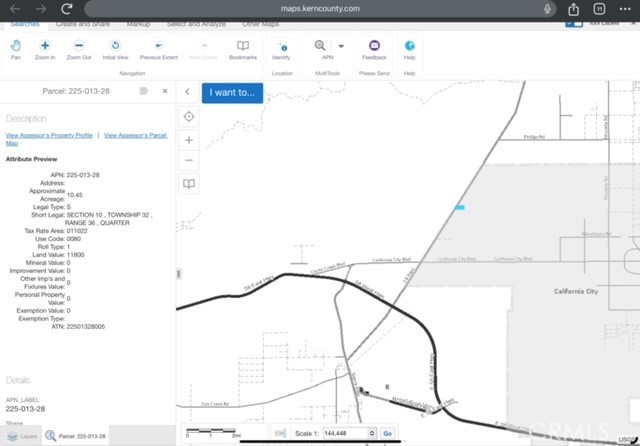Switch to the Layers panel tab
This screenshot has width=640, height=446.
click(22, 436)
